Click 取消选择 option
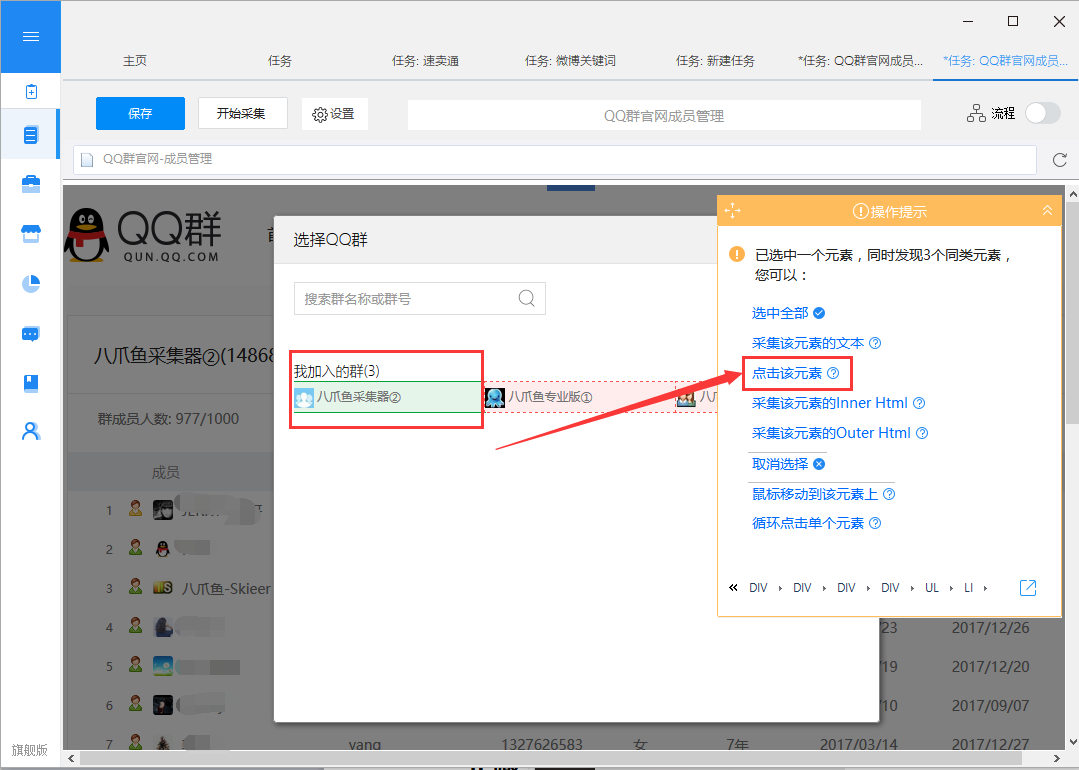 pyautogui.click(x=788, y=464)
